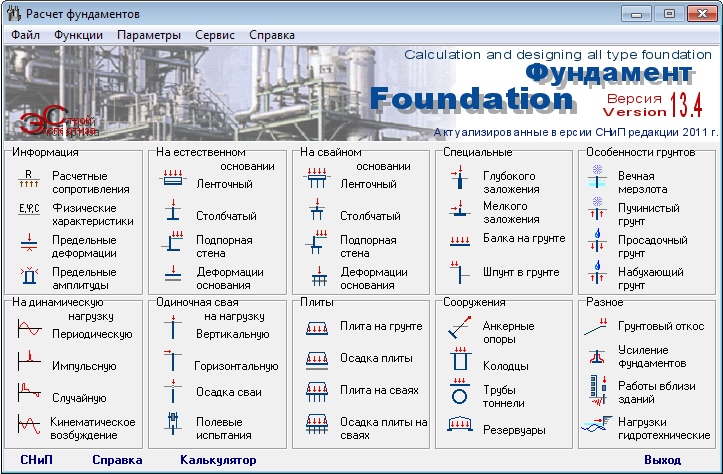Click the Колодцы text label
This screenshot has width=723, height=474.
pyautogui.click(x=506, y=366)
